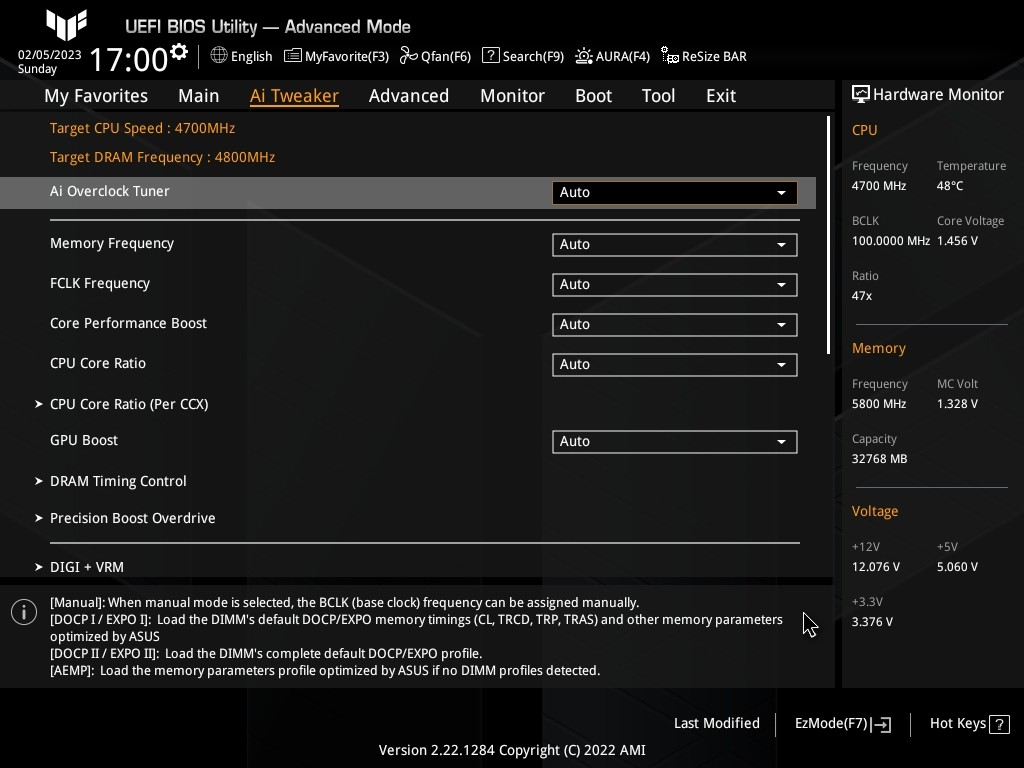This screenshot has height=768, width=1024.
Task: Switch to EzMode(F7)
Action: point(841,724)
